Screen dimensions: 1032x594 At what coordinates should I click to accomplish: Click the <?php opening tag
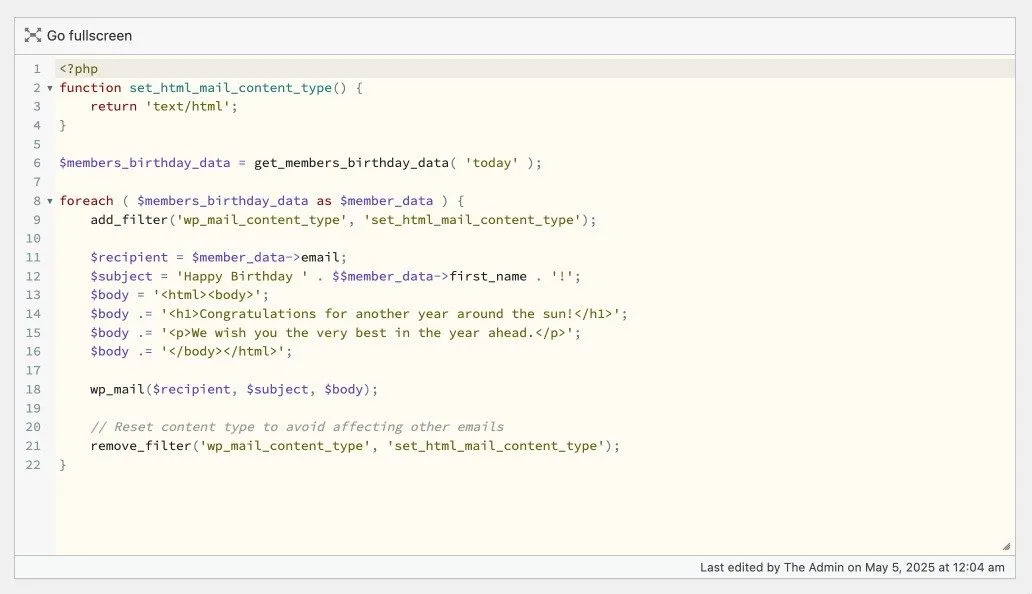tap(78, 68)
